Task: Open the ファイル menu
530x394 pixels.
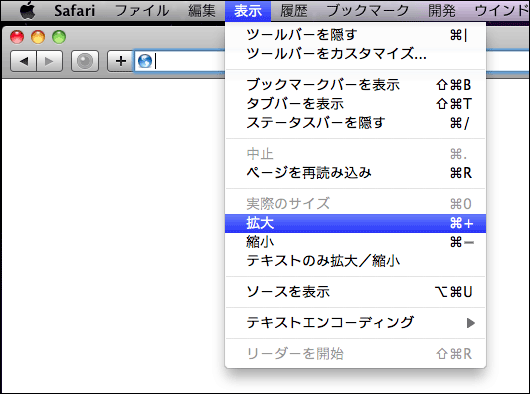Action: point(142,10)
